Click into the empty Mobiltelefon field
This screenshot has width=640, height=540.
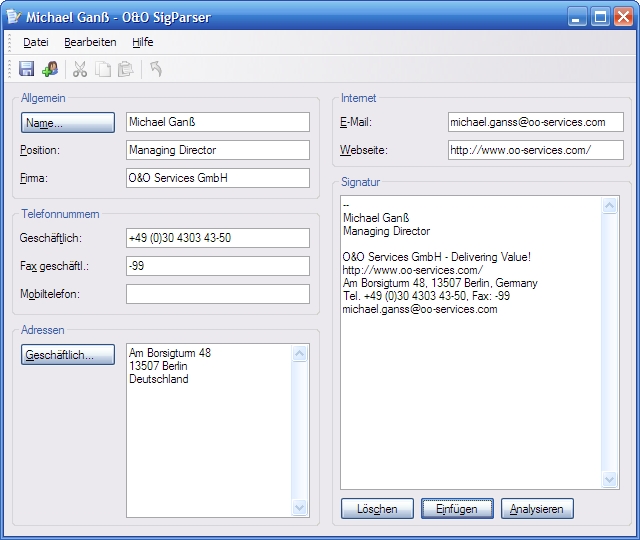click(x=218, y=294)
